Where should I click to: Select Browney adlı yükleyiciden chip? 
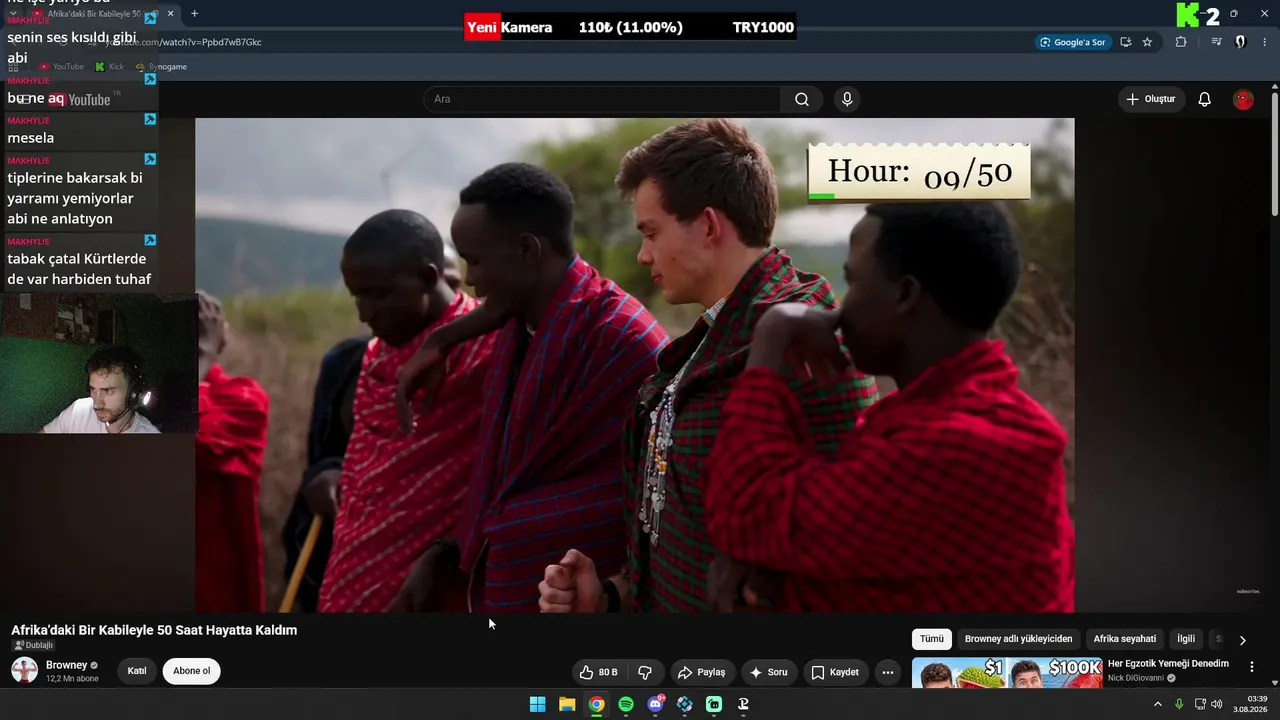[1018, 639]
